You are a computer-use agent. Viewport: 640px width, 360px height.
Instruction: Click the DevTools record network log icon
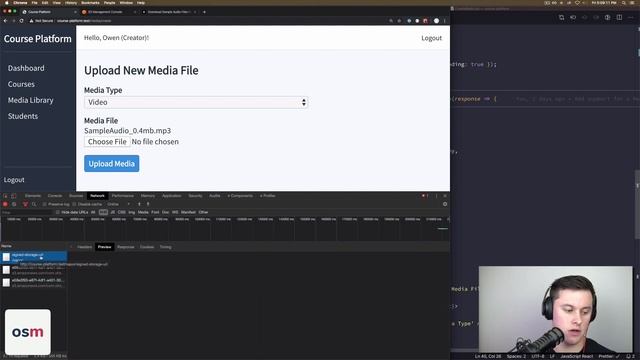pyautogui.click(x=5, y=204)
